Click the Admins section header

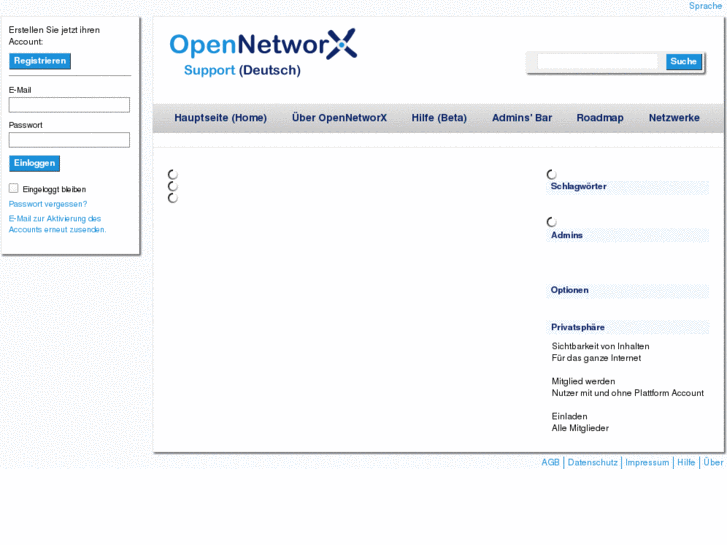point(627,235)
